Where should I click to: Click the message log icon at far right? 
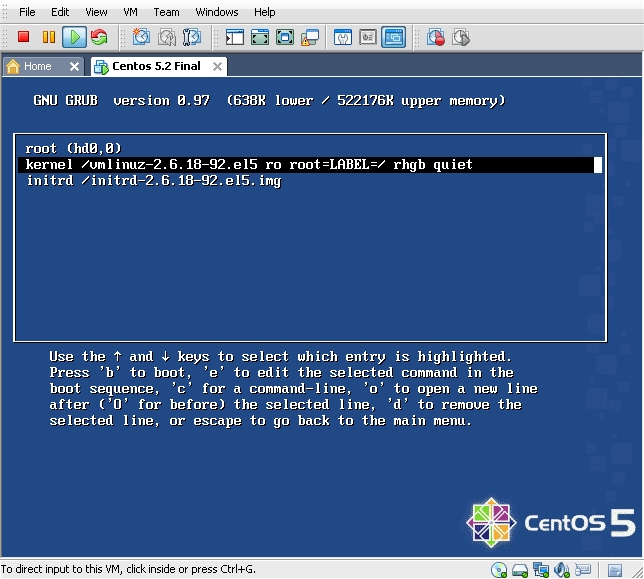(615, 570)
